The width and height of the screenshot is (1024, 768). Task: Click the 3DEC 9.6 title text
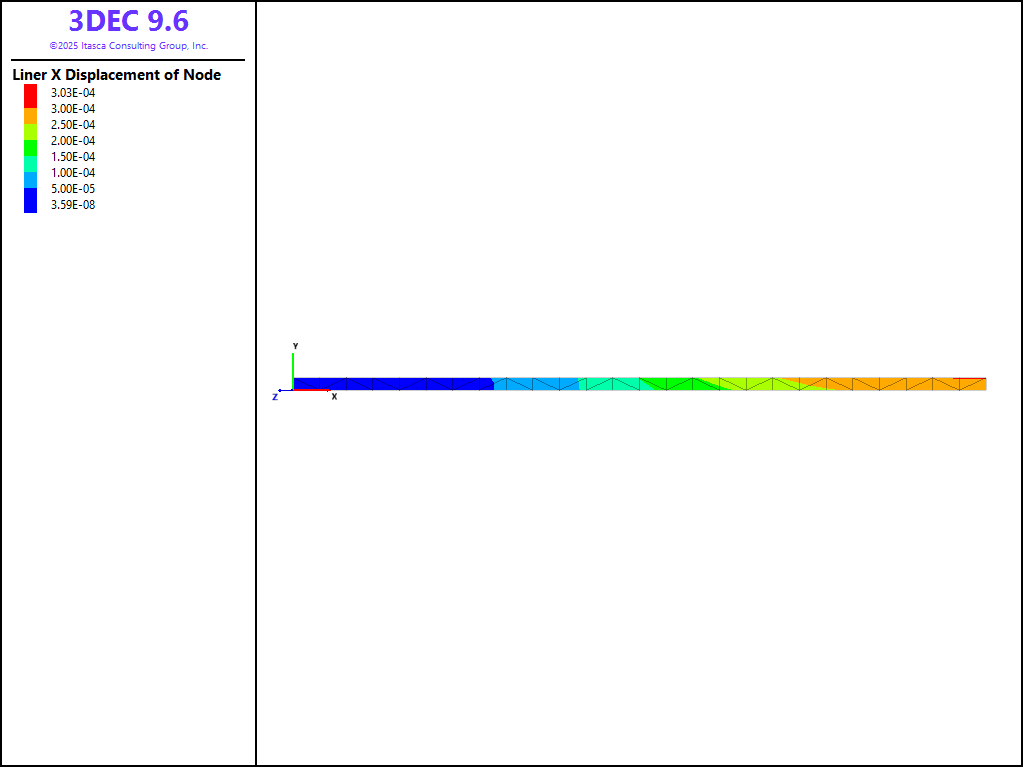tap(128, 21)
